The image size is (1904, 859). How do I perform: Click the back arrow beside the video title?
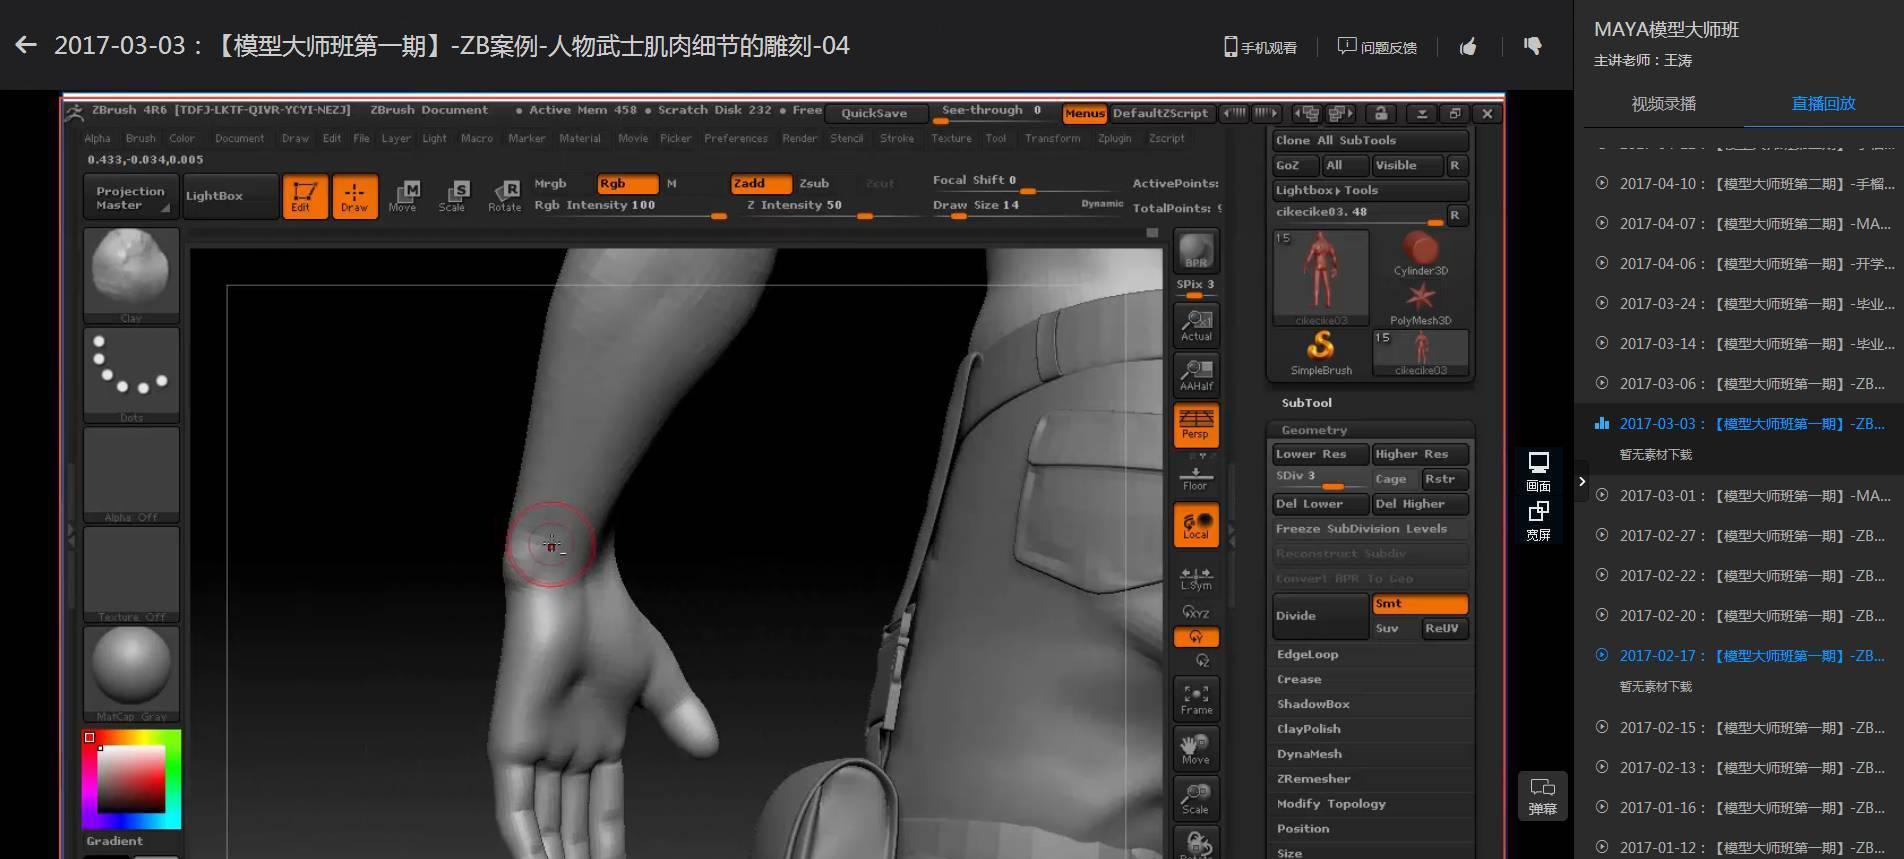coord(26,45)
